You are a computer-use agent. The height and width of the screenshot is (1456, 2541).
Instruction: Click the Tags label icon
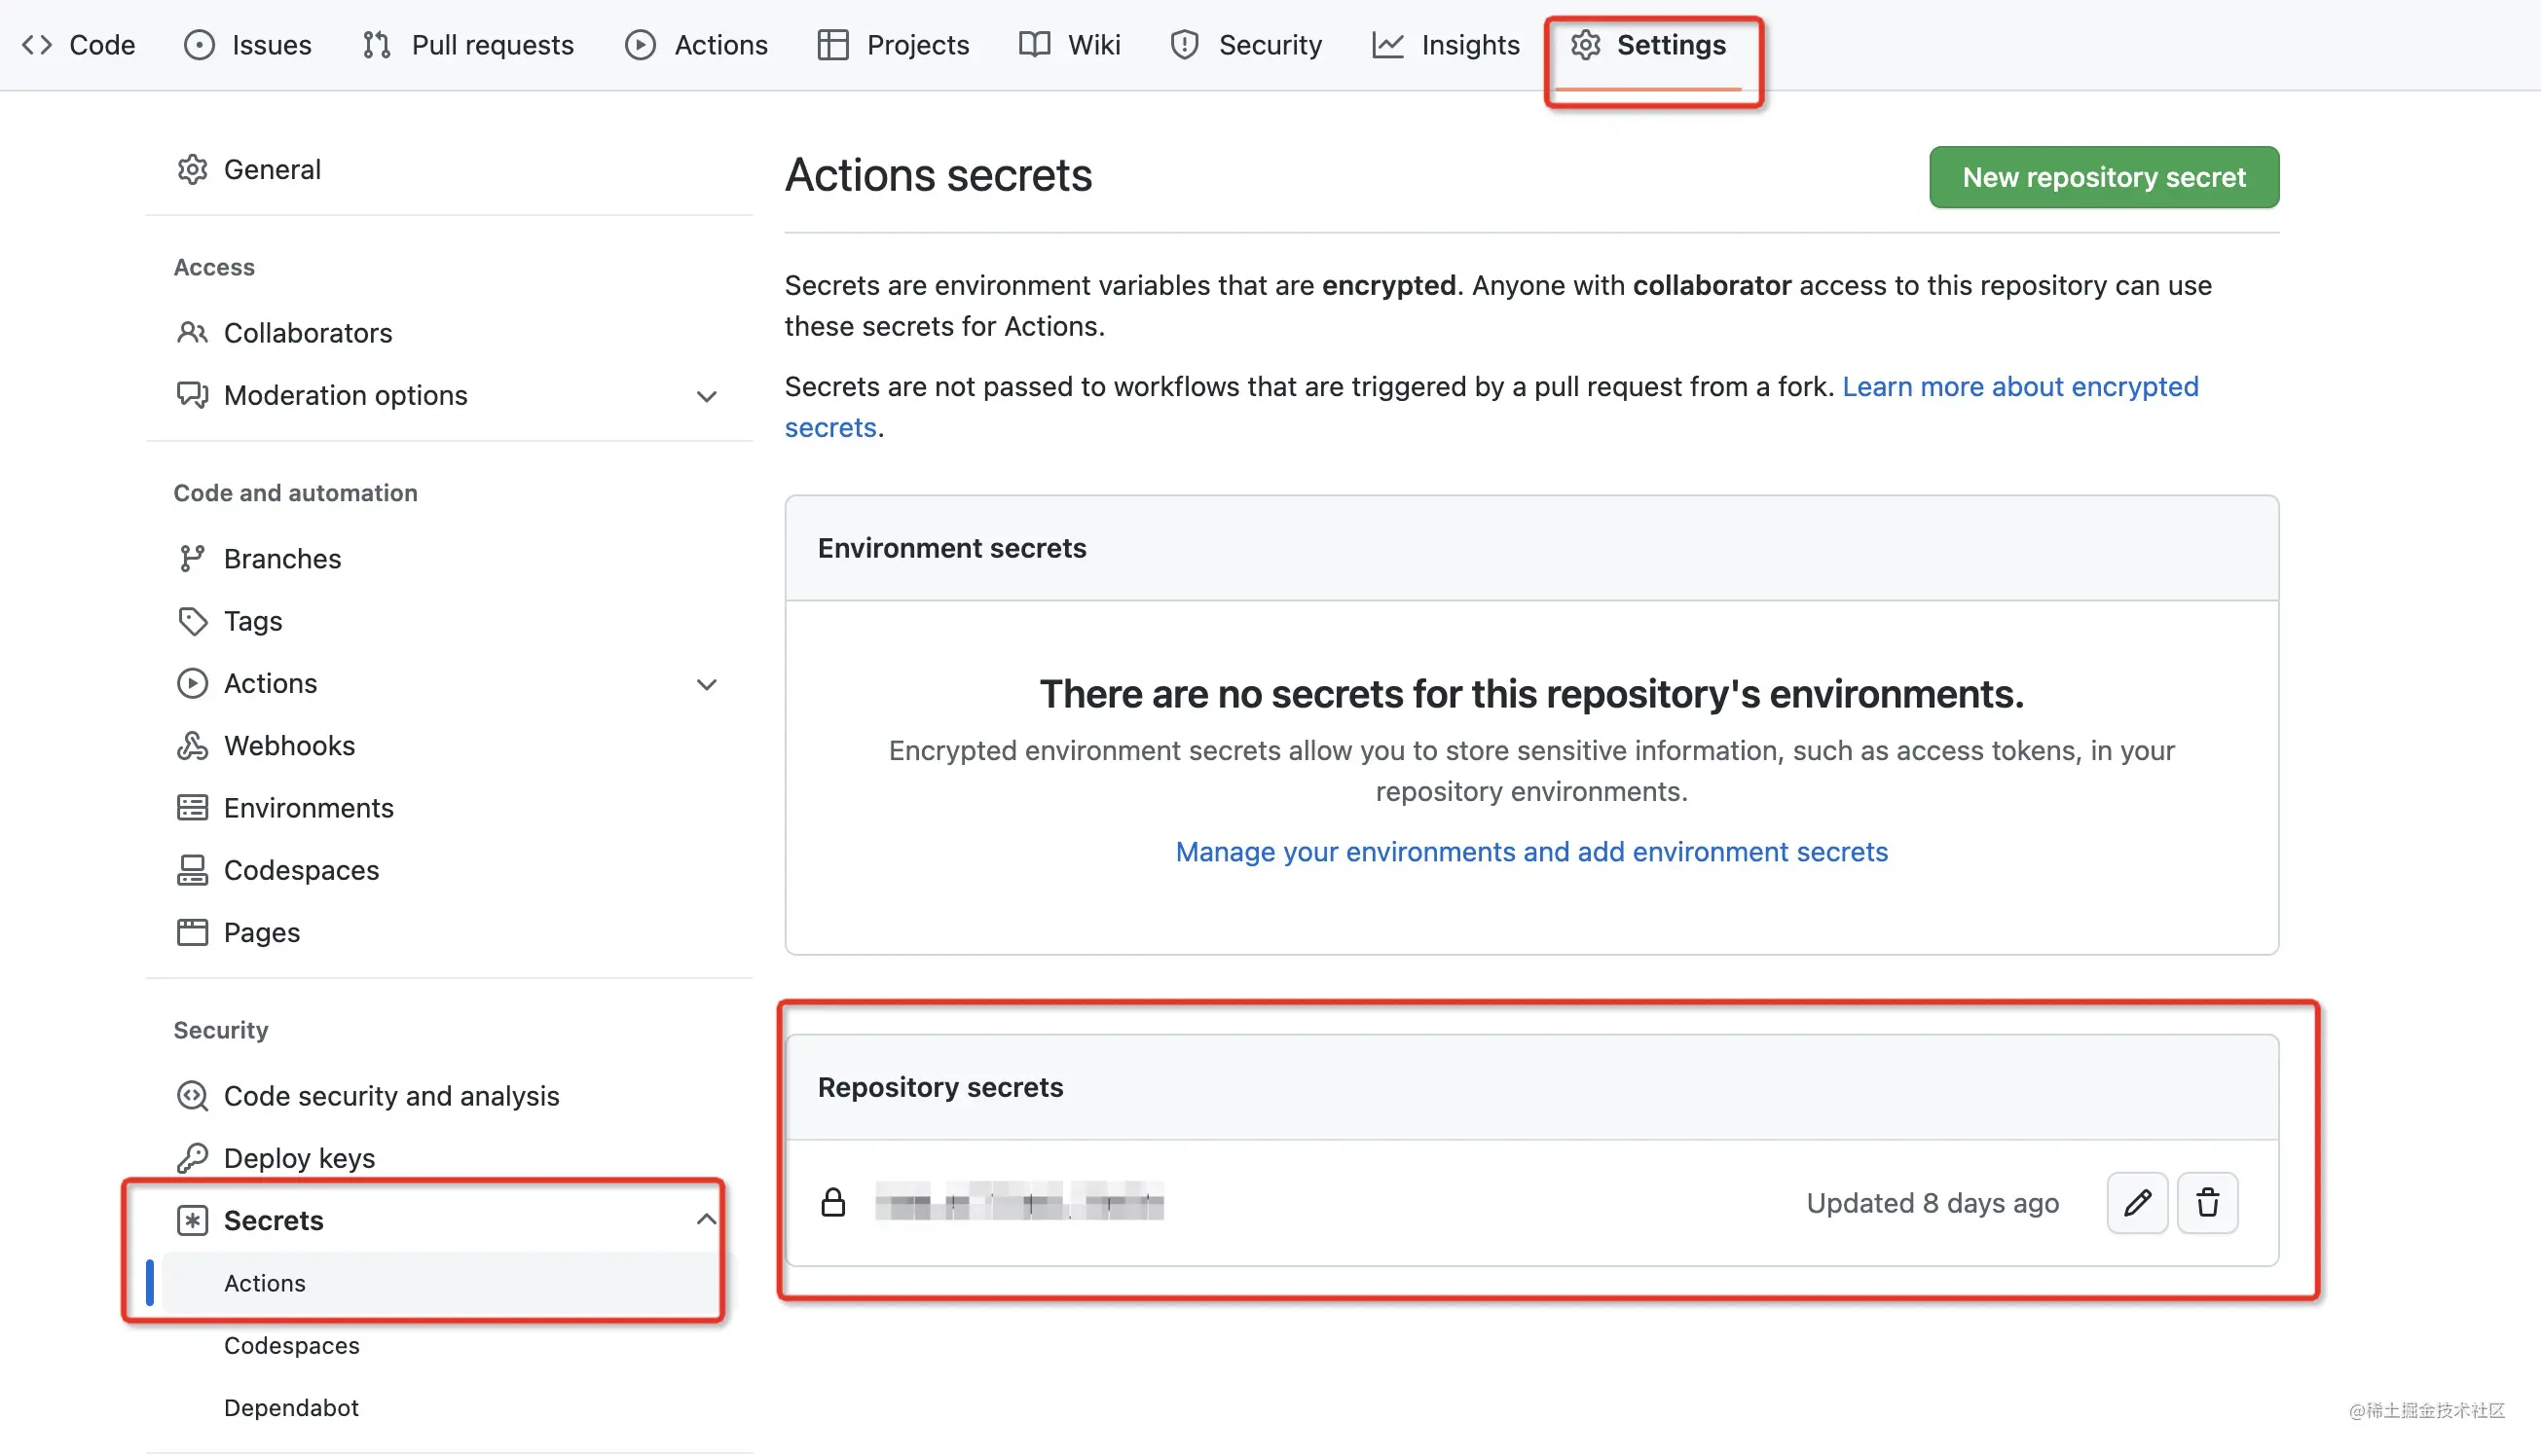click(192, 621)
